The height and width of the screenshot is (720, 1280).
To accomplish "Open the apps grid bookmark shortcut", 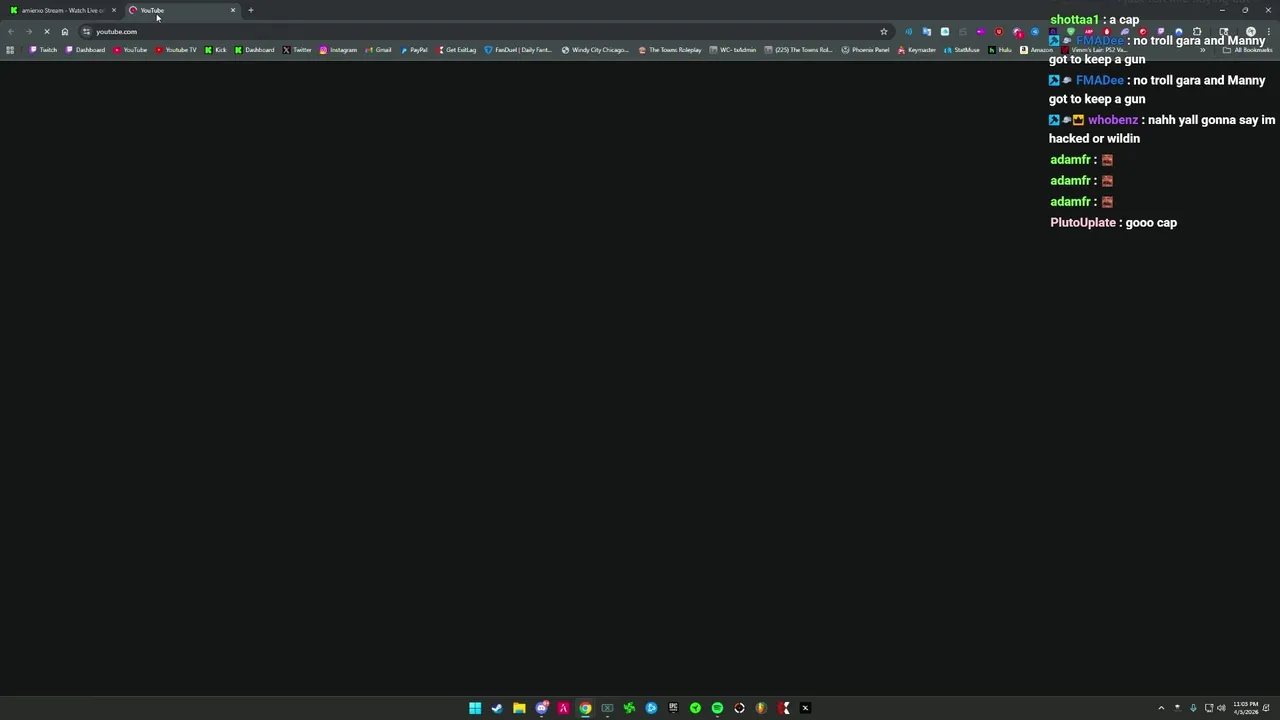I will pos(10,50).
